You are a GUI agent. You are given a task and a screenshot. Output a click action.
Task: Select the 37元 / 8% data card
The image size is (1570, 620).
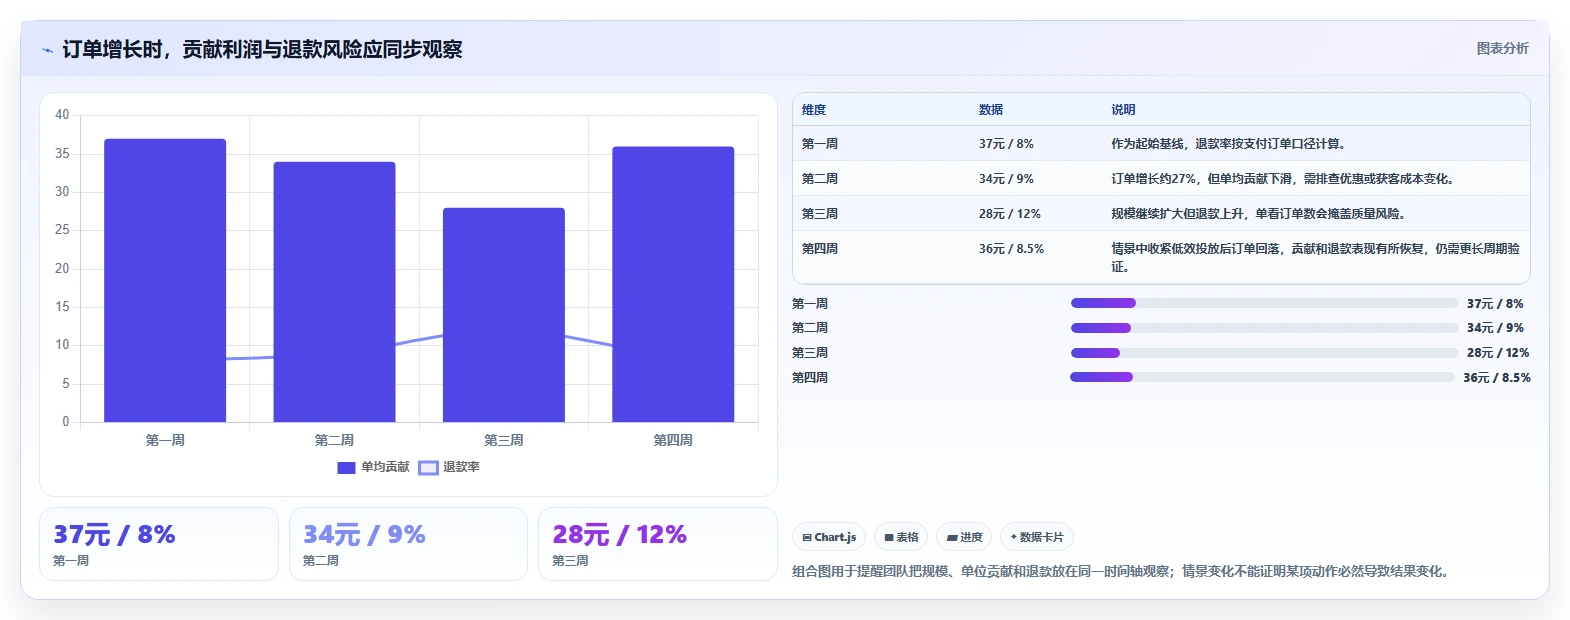click(x=159, y=544)
